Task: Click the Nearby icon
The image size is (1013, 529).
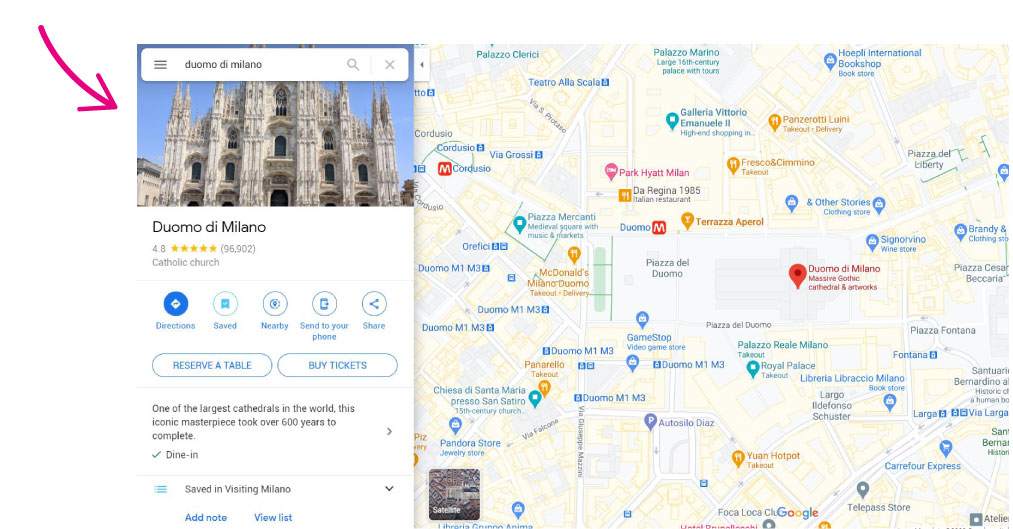Action: [275, 304]
